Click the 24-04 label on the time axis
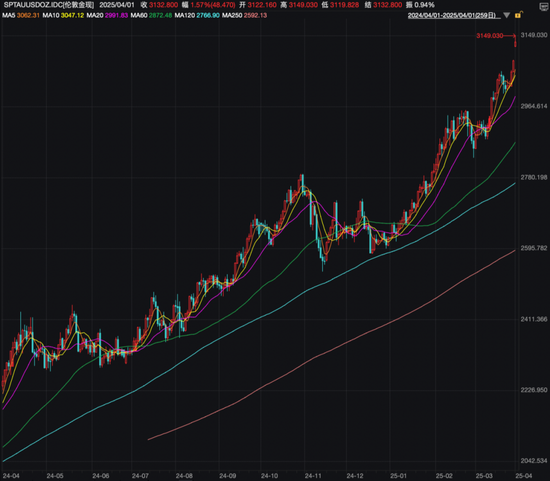Viewport: 550px width, 481px height. coord(11,476)
